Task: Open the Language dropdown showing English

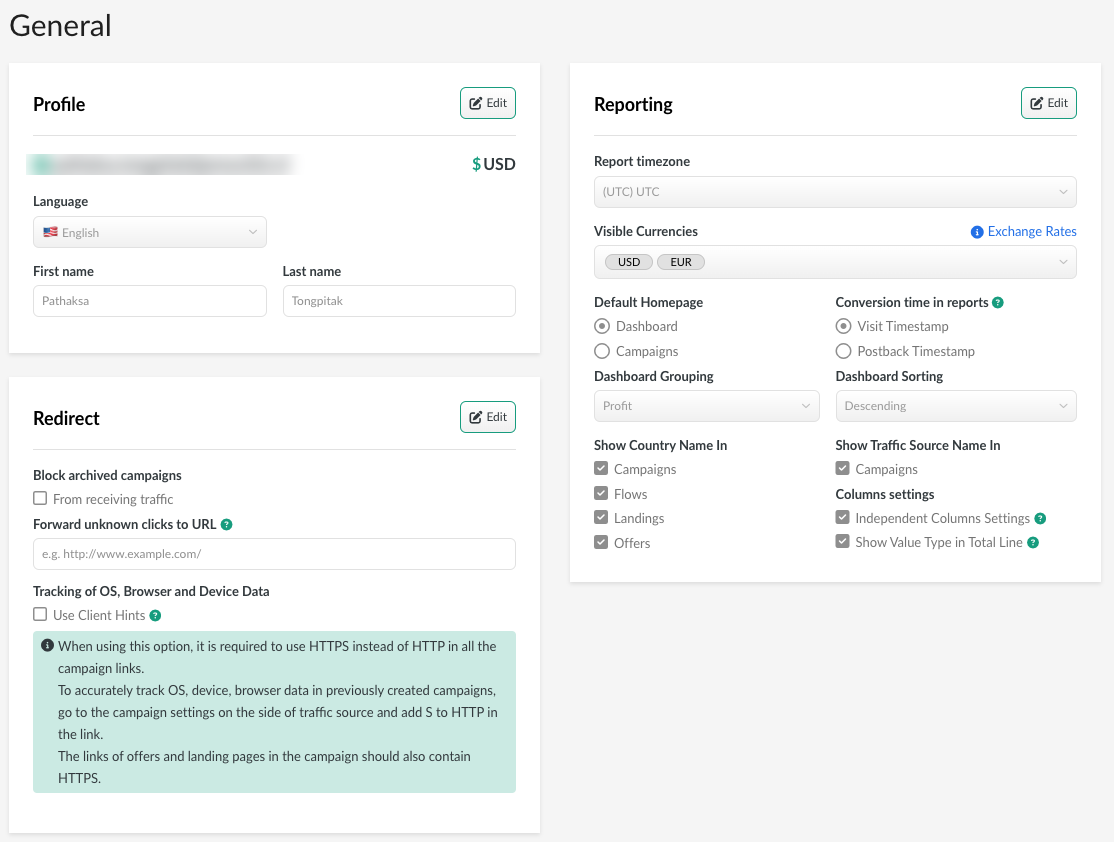Action: coord(150,232)
